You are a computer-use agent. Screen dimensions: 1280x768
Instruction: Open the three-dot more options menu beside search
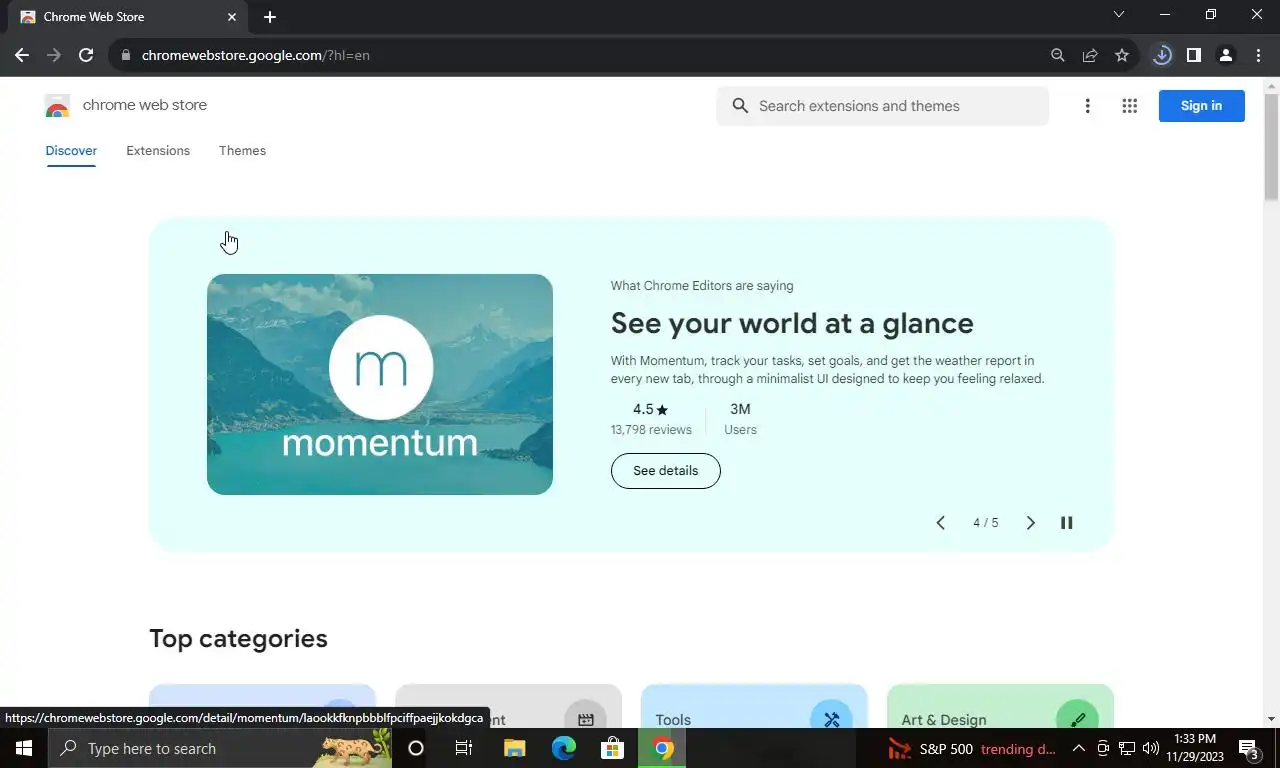pyautogui.click(x=1087, y=106)
